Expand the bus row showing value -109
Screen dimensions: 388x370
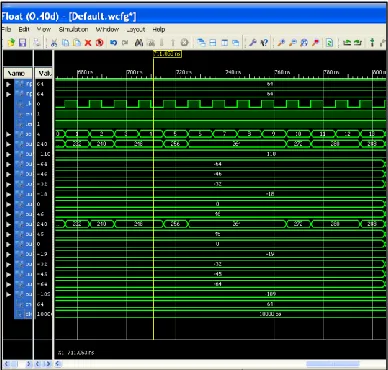point(9,294)
